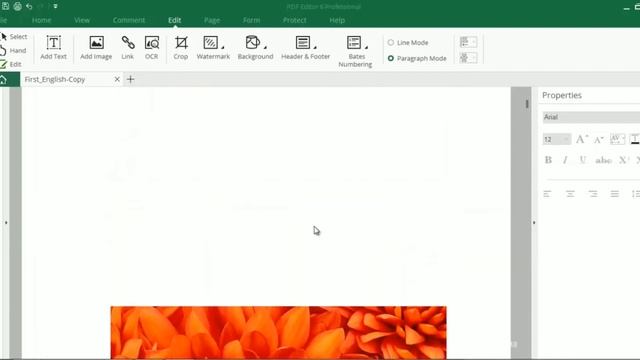This screenshot has height=360, width=640.
Task: Toggle Underline formatting
Action: click(582, 160)
